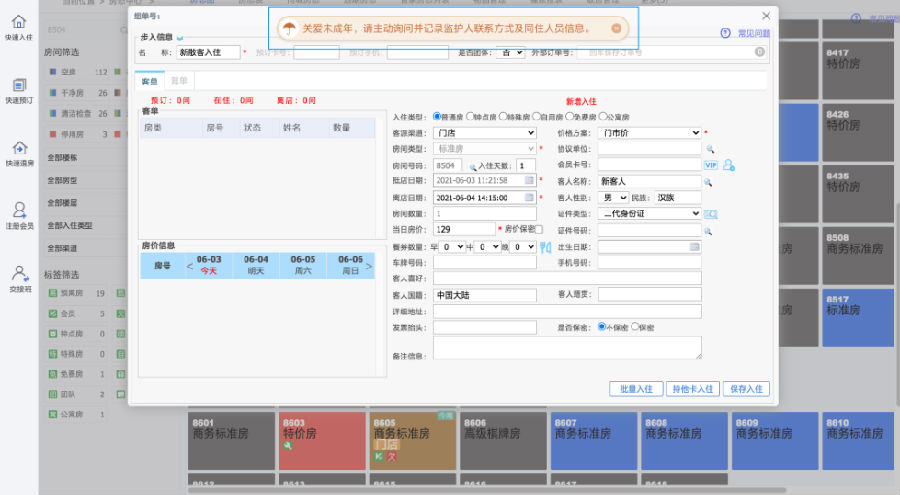The image size is (900, 495).
Task: Collapse the 步入信息 section chevron
Action: click(180, 38)
